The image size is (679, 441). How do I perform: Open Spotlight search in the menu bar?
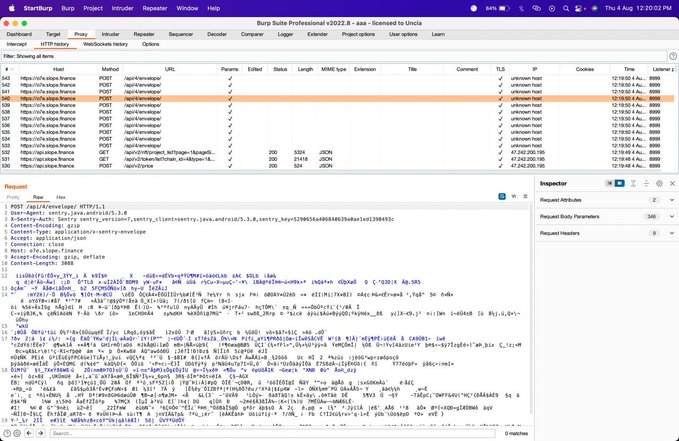click(x=566, y=8)
